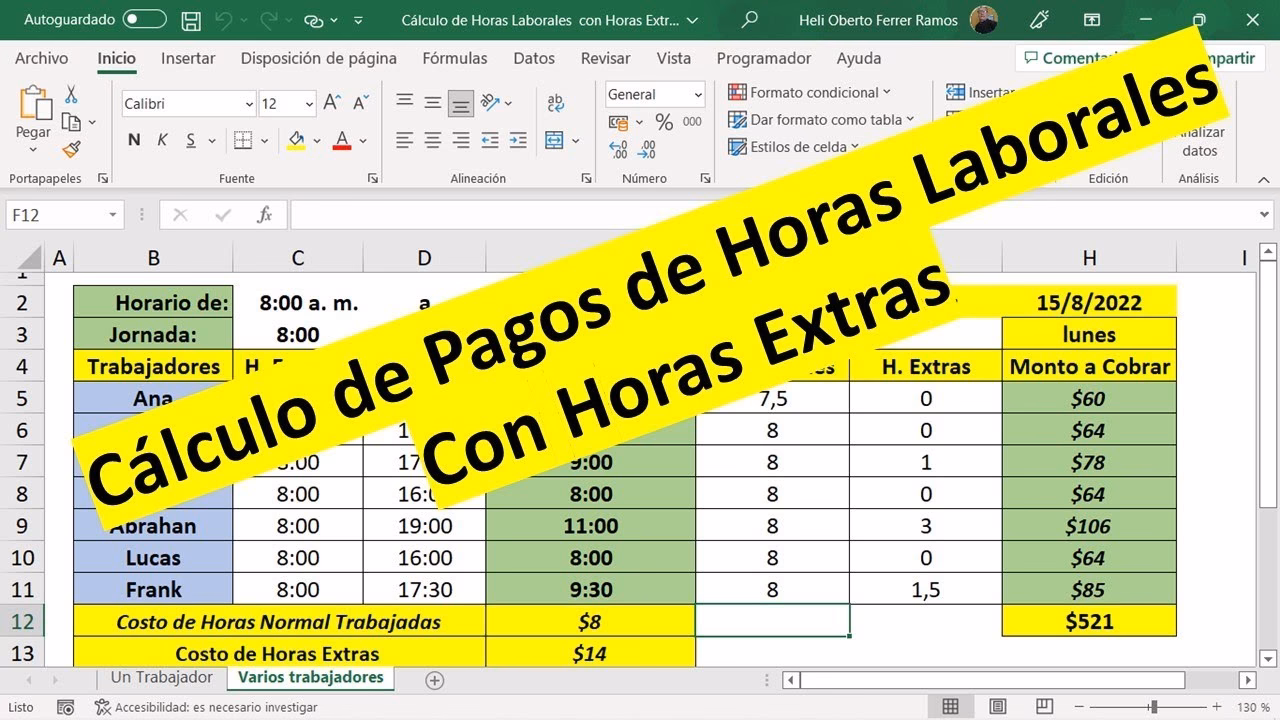Switch to the Fórmulas ribbon tab
Viewport: 1280px width, 720px height.
click(x=455, y=58)
